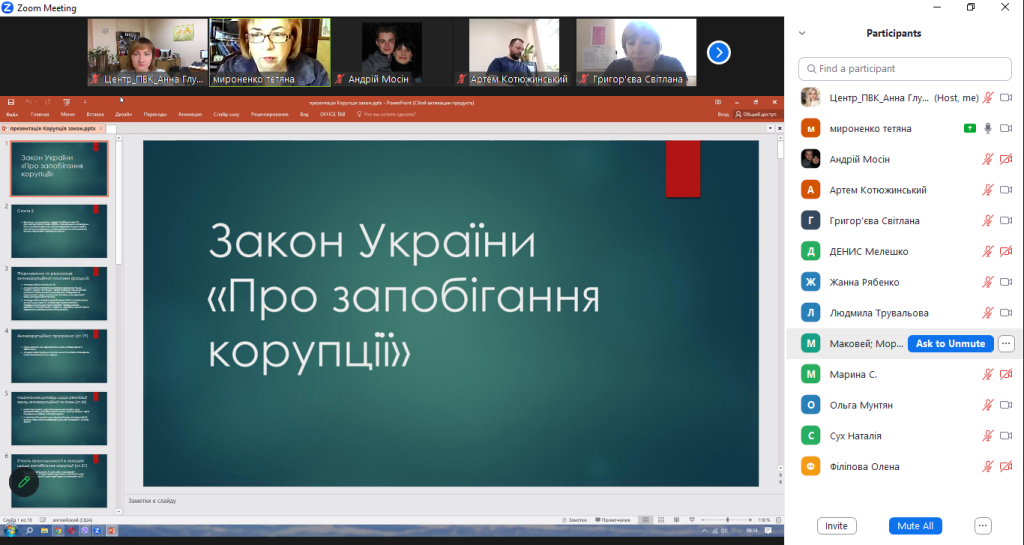This screenshot has height=545, width=1024.
Task: Click the camera icon for Артем Котюжинський
Action: pyautogui.click(x=1006, y=190)
